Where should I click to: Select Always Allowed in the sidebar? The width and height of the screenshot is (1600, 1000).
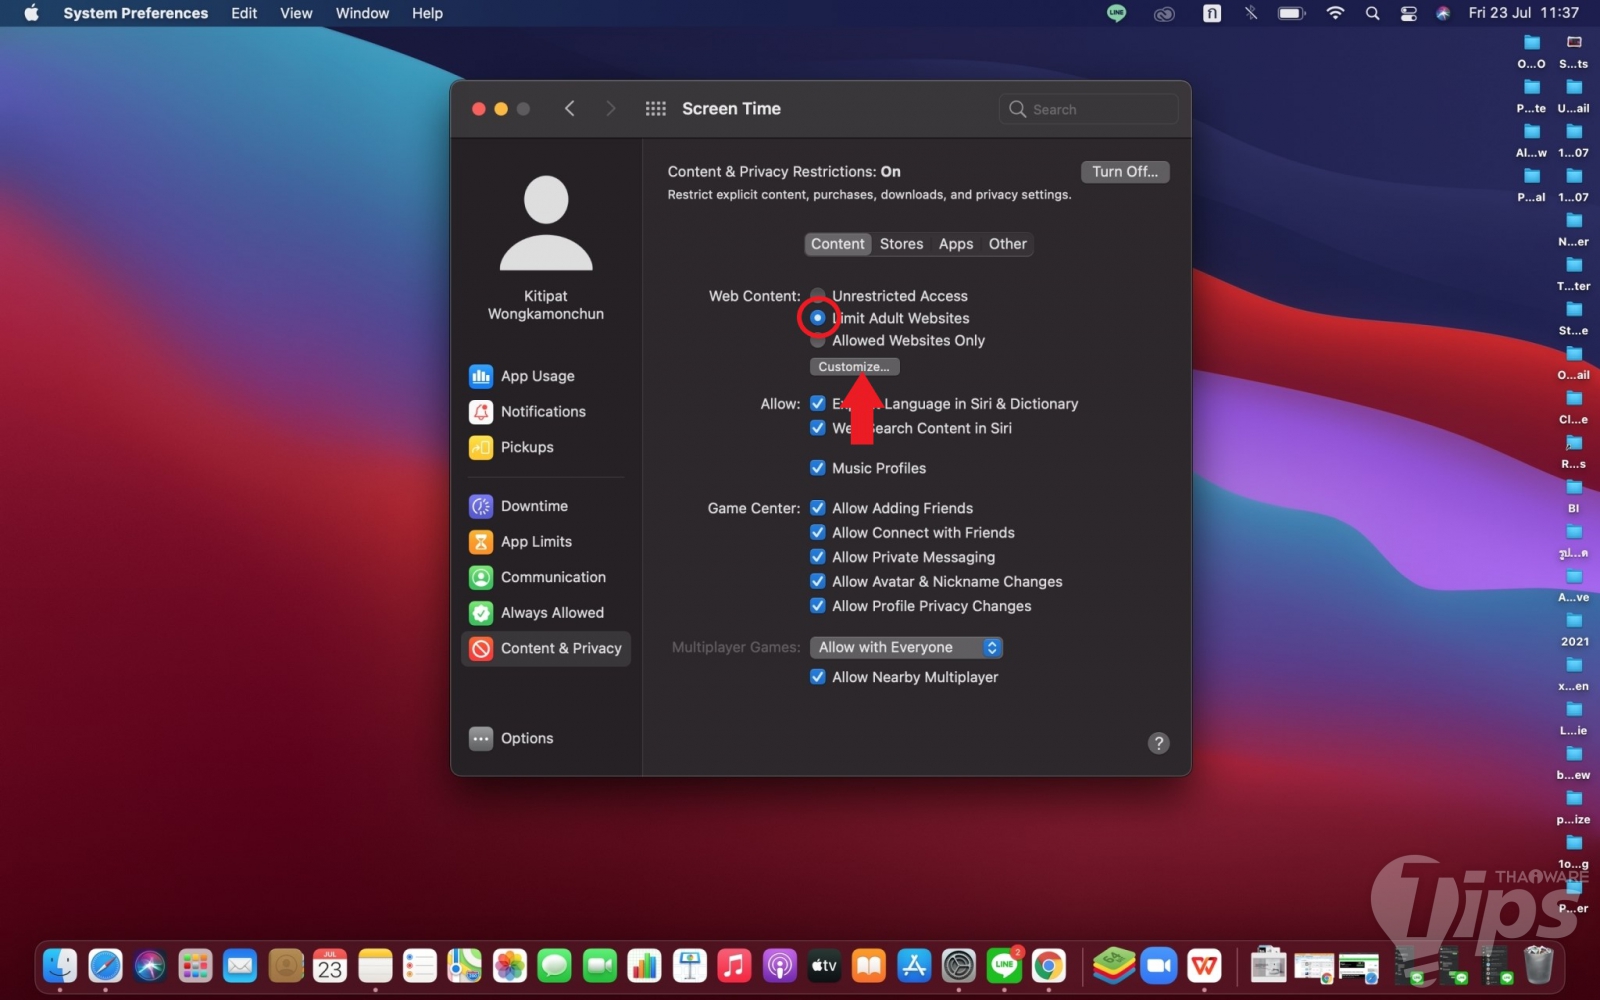551,613
